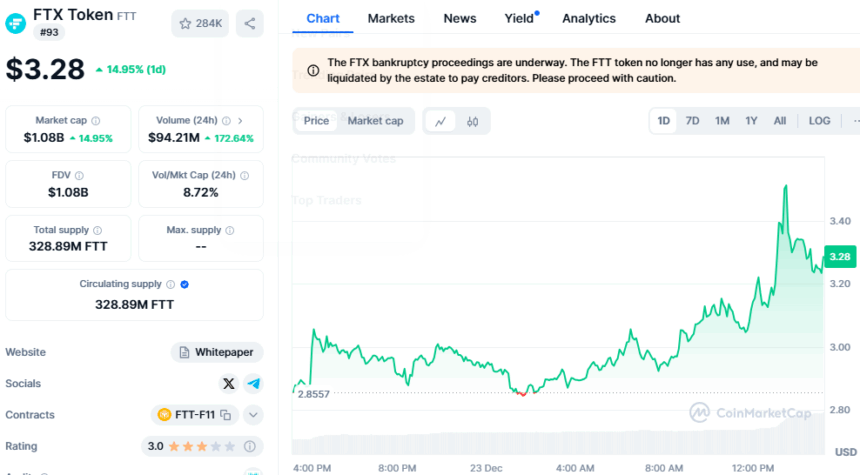Open the Whitepaper link
The image size is (860, 475).
coord(217,352)
